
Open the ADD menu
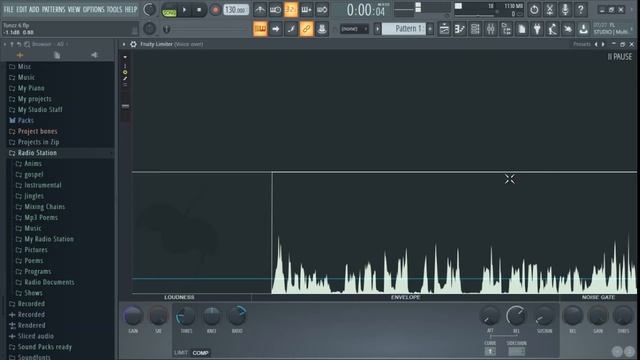point(34,9)
